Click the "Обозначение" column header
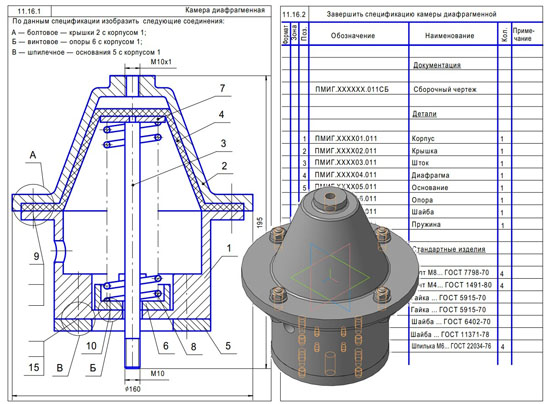Screen dimensions: 550x404 click(353, 35)
